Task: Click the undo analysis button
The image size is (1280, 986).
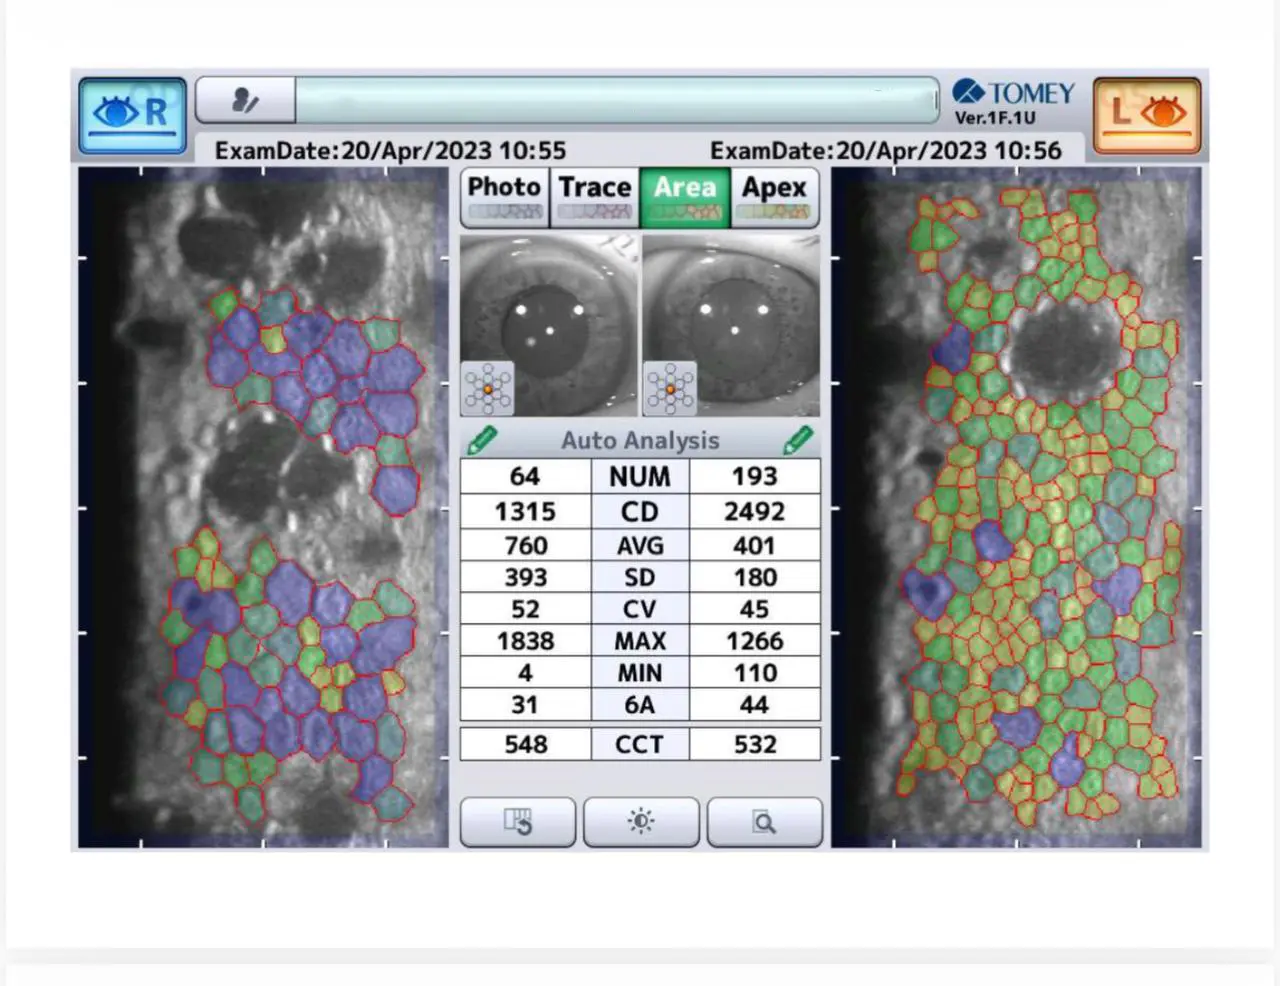Action: click(x=517, y=822)
